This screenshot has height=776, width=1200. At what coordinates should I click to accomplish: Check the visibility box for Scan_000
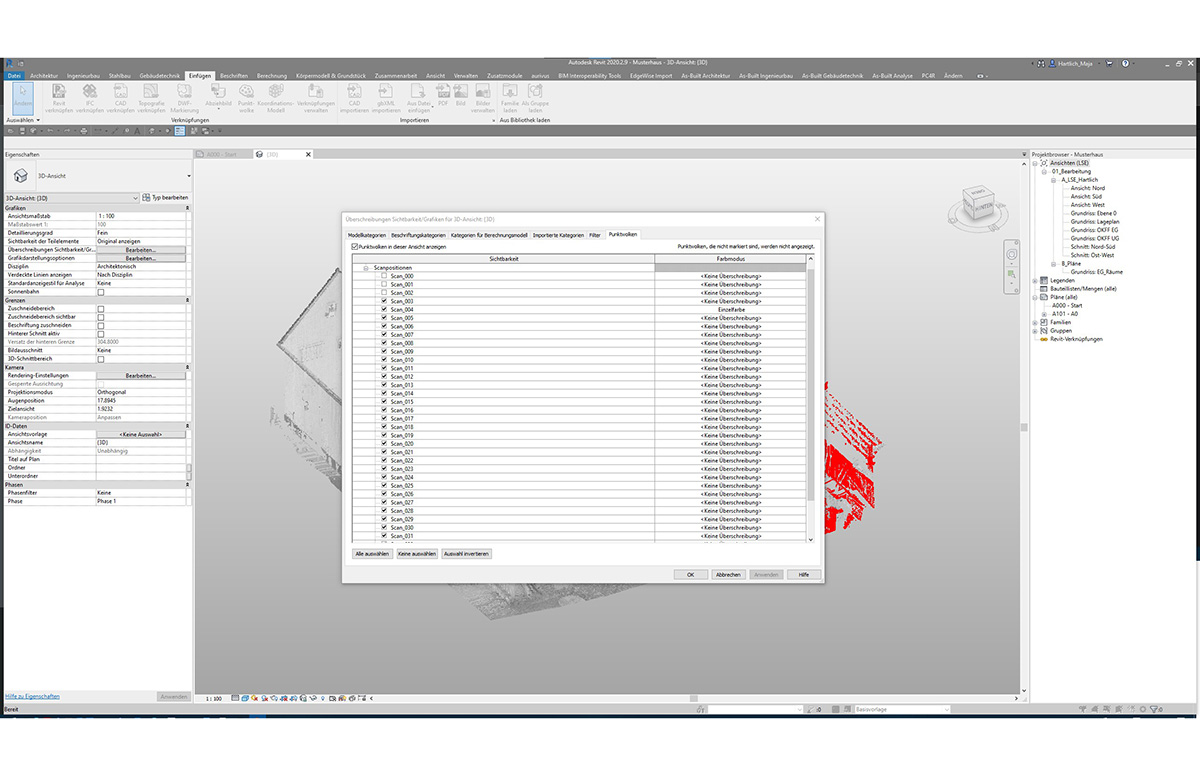point(383,276)
